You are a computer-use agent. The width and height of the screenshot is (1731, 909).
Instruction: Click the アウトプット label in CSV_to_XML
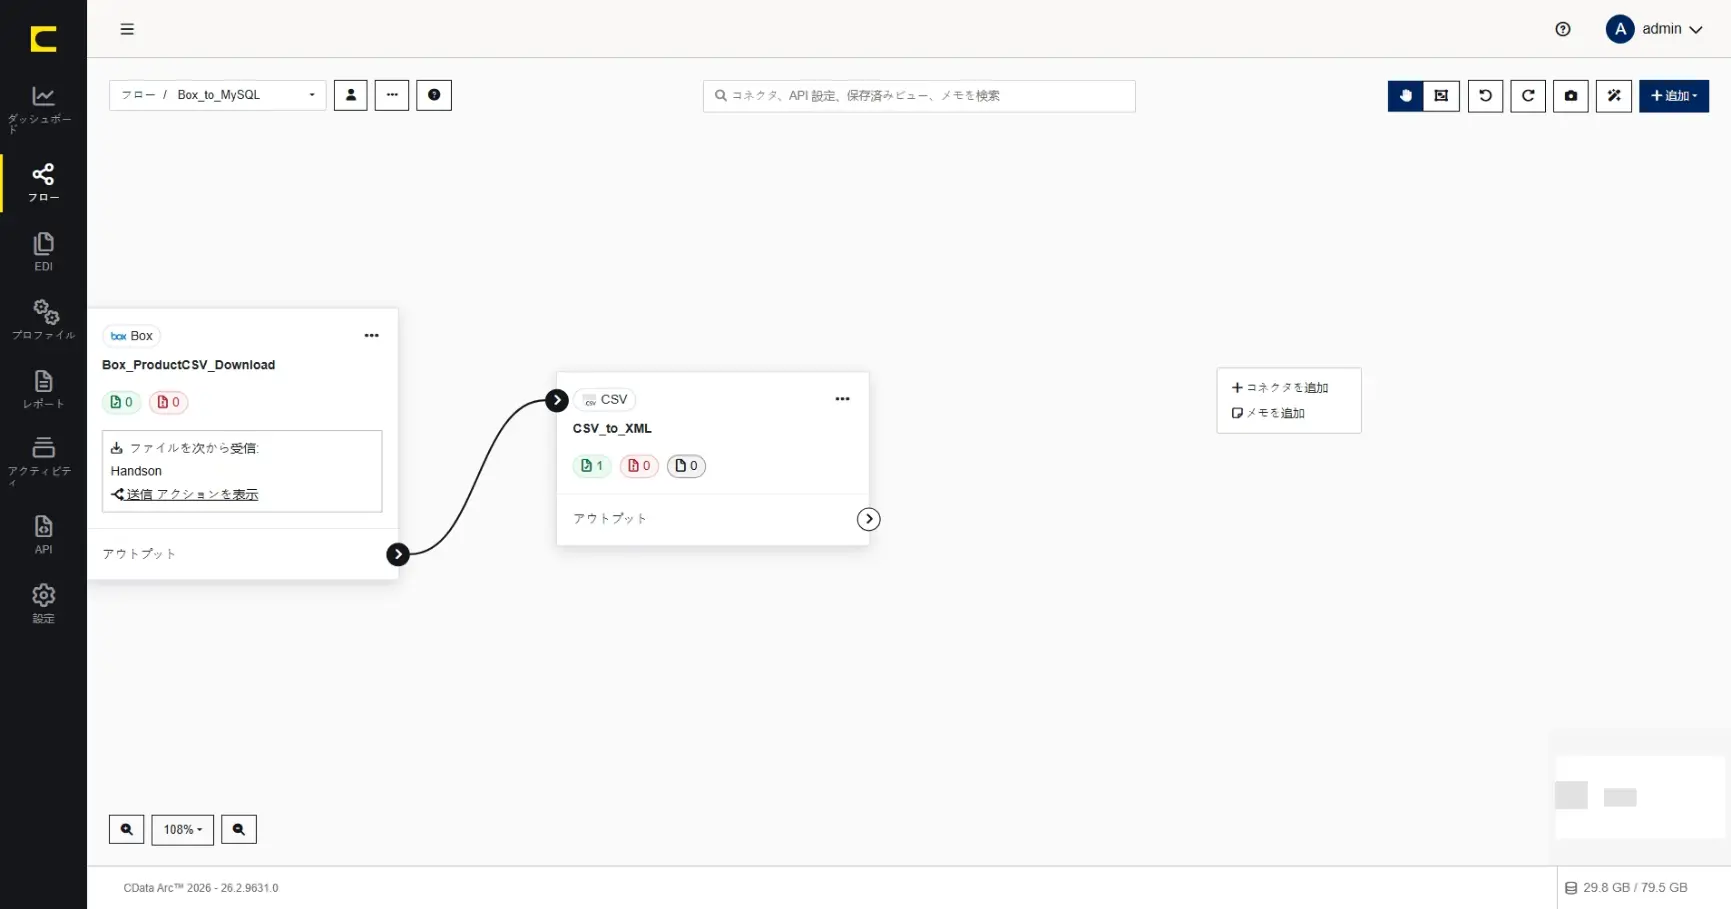click(x=610, y=519)
